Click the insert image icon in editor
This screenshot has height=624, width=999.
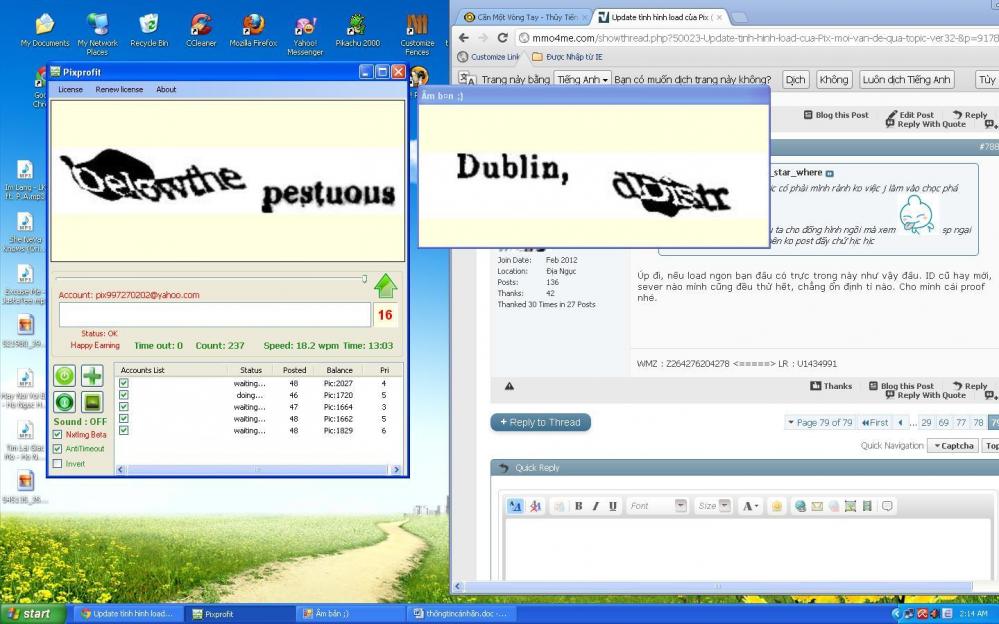point(850,505)
